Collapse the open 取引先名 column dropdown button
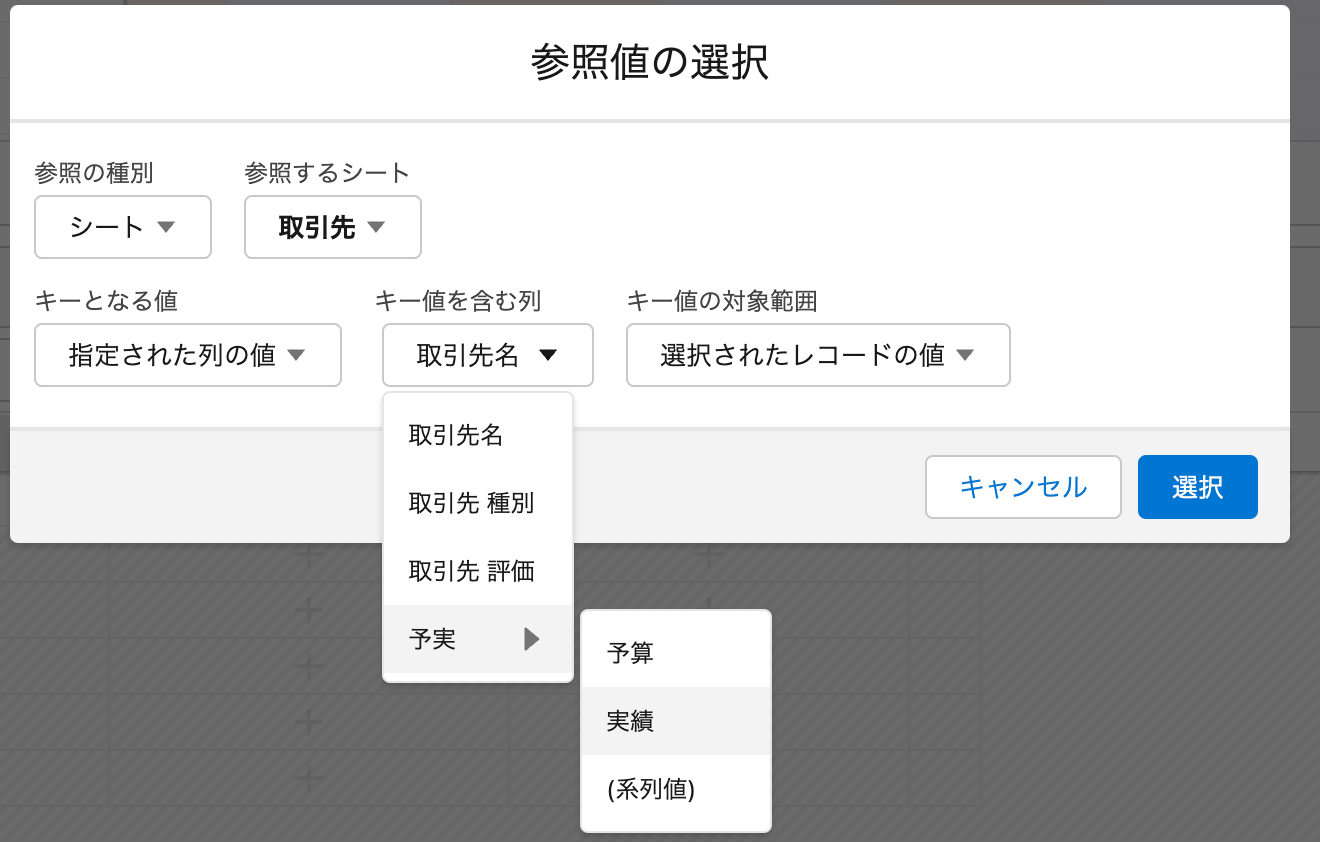Viewport: 1320px width, 842px height. [487, 355]
